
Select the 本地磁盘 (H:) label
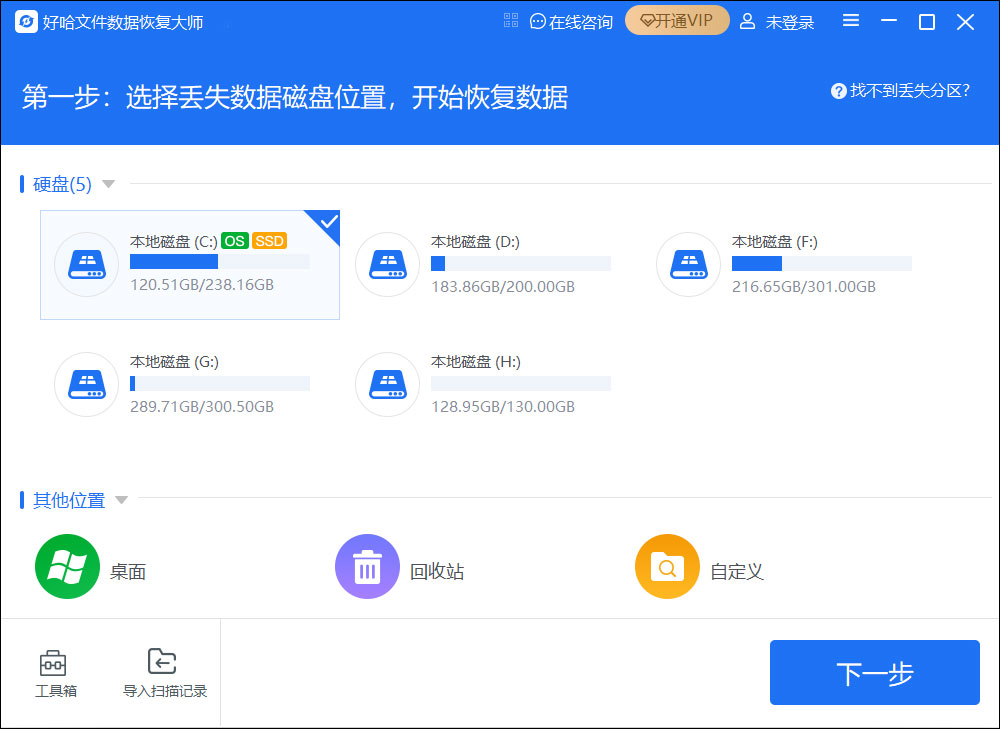click(476, 362)
